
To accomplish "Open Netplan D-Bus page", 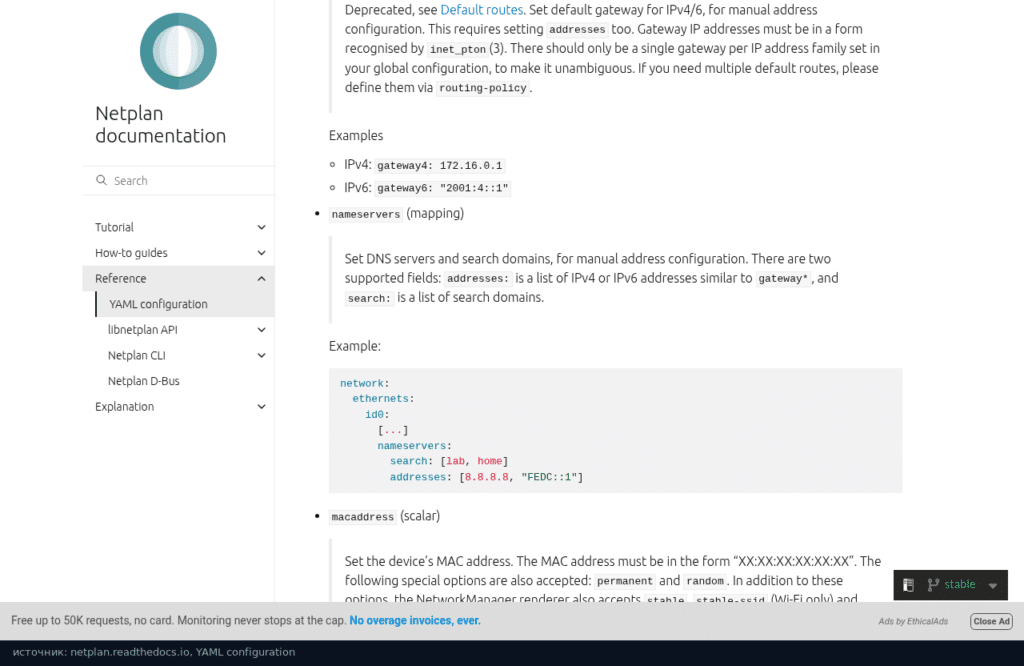I will (144, 381).
